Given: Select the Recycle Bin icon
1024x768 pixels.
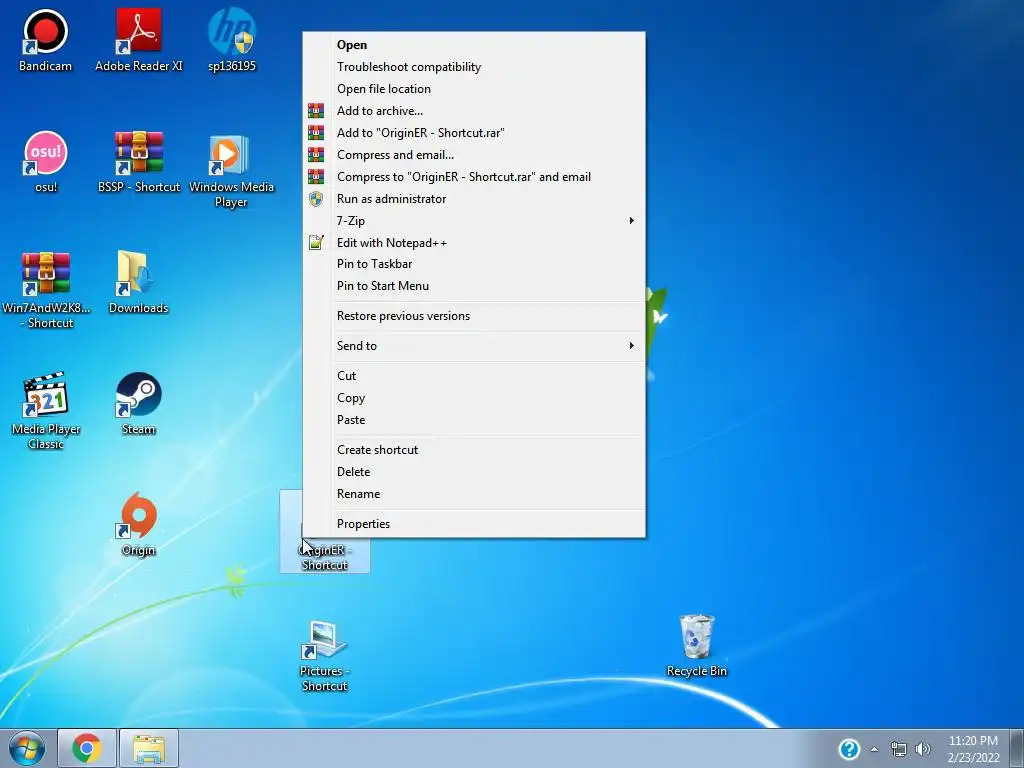Looking at the screenshot, I should (697, 645).
